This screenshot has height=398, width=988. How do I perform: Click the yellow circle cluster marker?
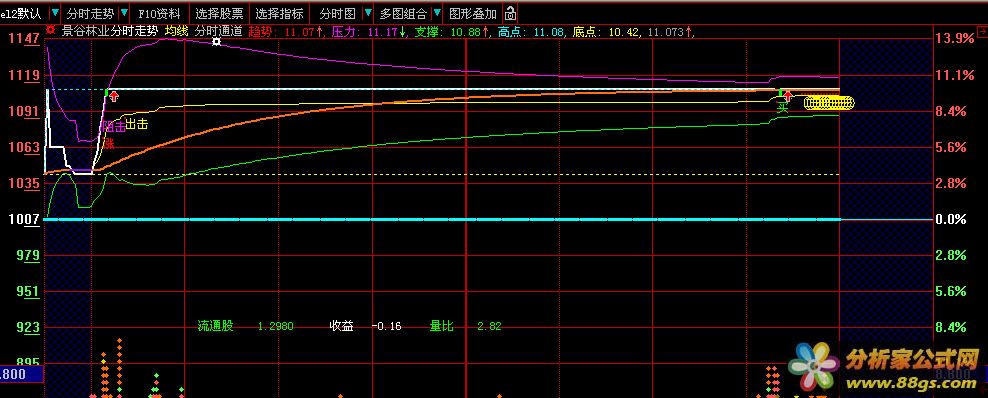pyautogui.click(x=829, y=103)
